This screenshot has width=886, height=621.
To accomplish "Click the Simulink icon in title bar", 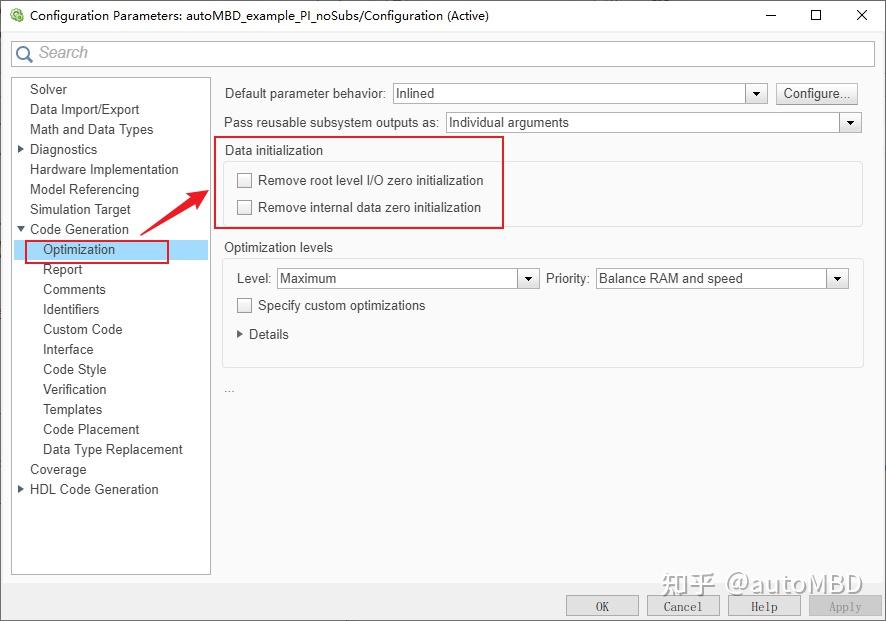I will point(17,15).
